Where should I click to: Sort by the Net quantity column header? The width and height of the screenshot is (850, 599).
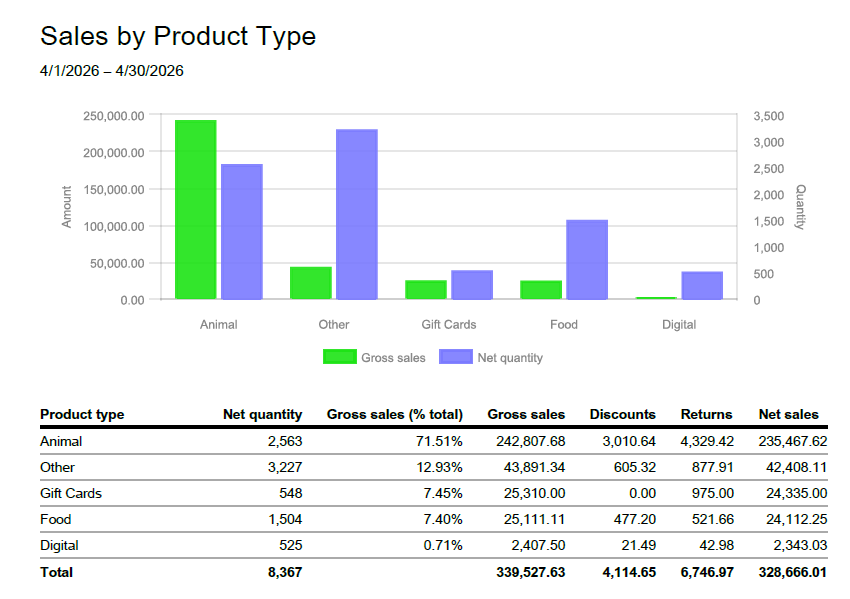[262, 414]
